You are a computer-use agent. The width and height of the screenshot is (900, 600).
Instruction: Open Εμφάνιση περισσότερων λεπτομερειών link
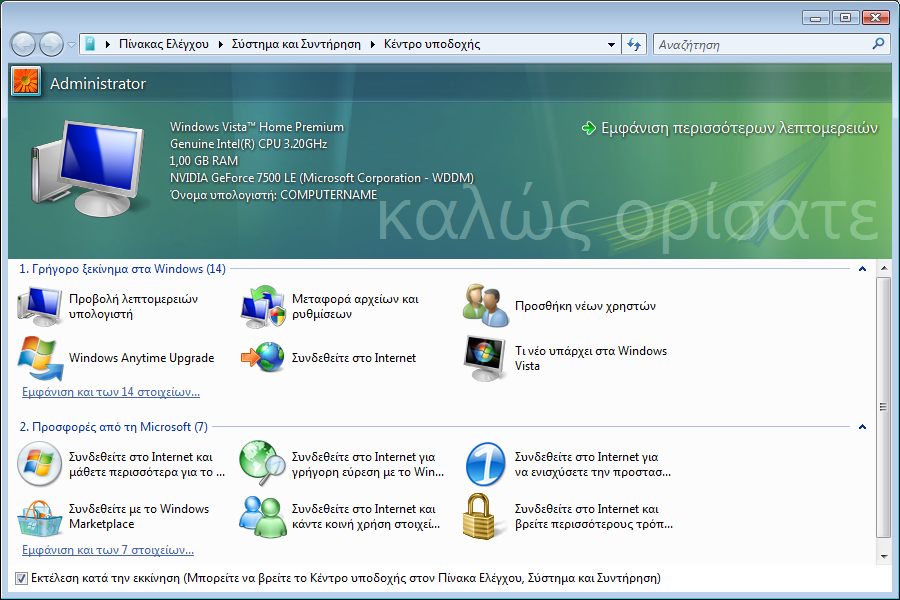[x=739, y=128]
